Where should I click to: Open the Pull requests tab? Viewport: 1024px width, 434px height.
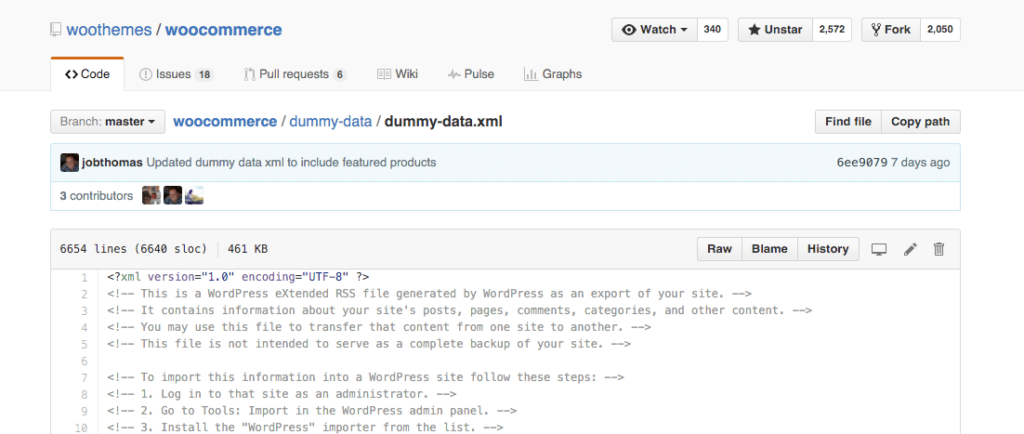tap(295, 74)
